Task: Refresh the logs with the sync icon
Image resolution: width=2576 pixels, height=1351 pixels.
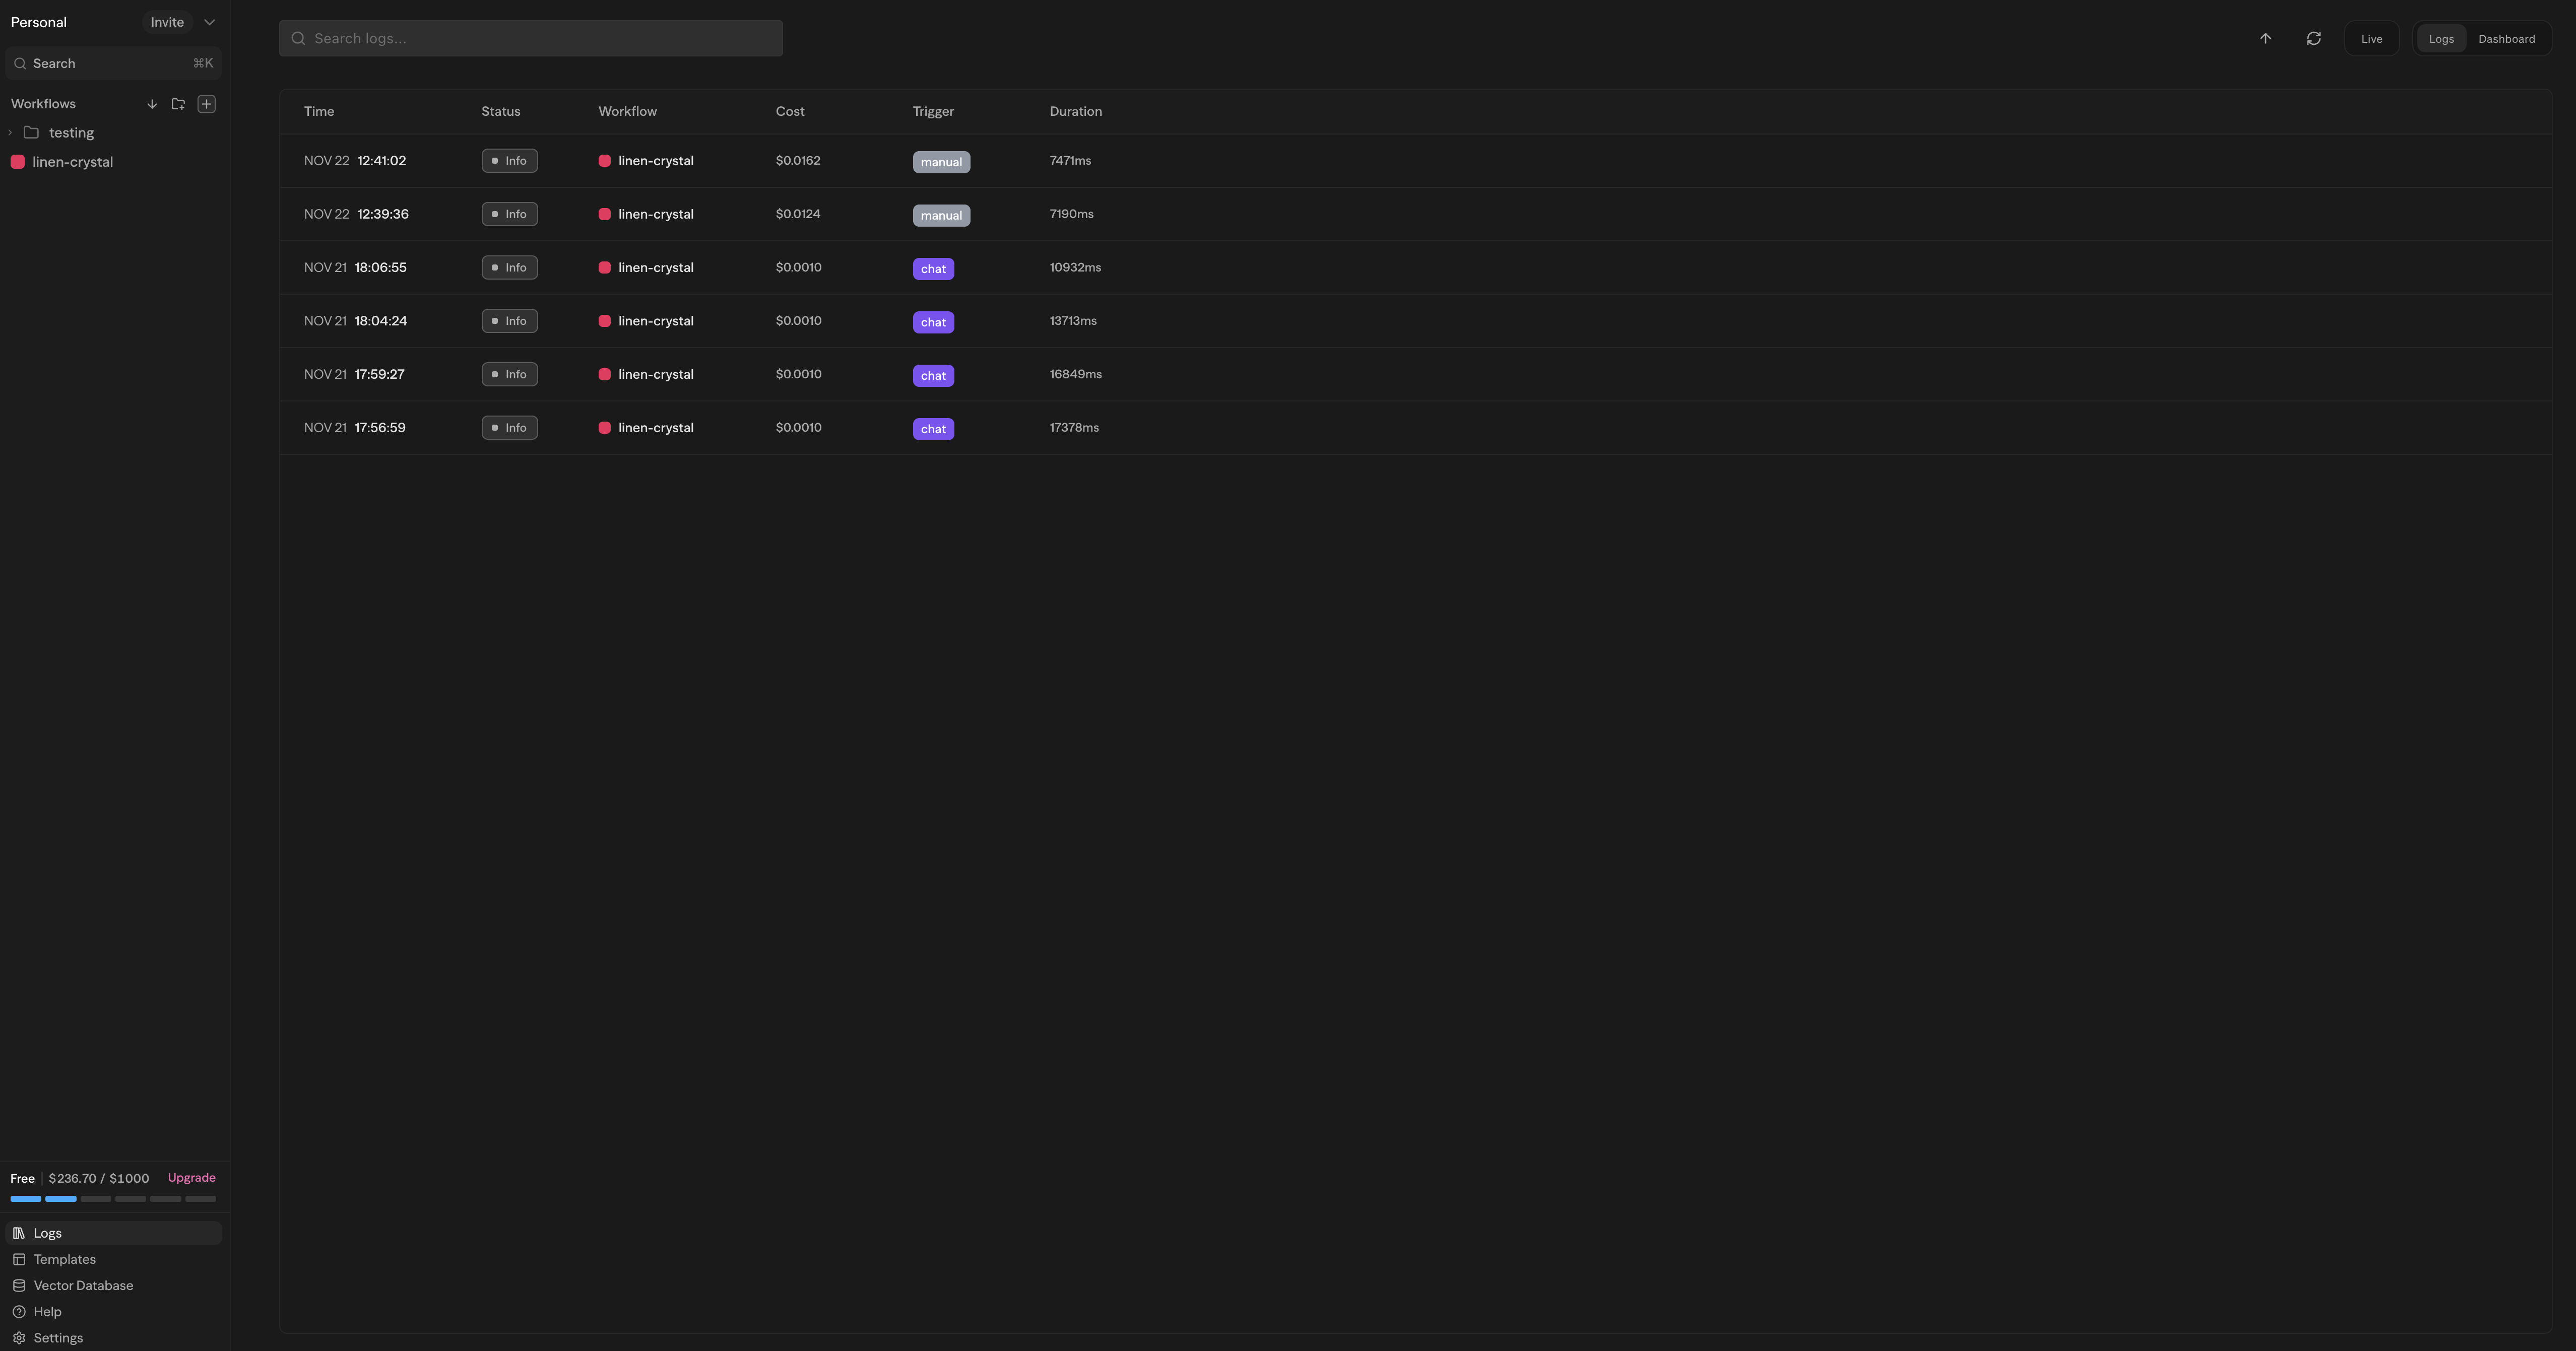Action: (x=2314, y=38)
